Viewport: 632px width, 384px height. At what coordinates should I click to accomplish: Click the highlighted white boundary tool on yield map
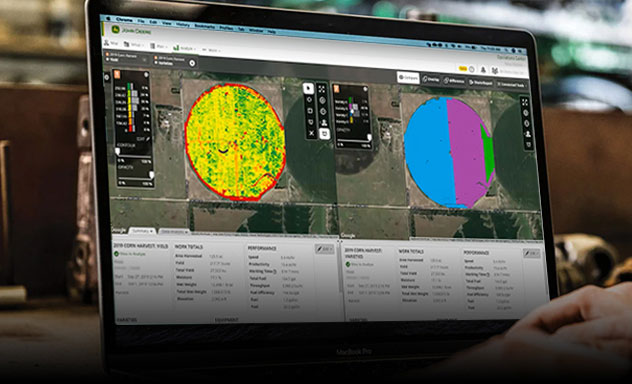(324, 134)
